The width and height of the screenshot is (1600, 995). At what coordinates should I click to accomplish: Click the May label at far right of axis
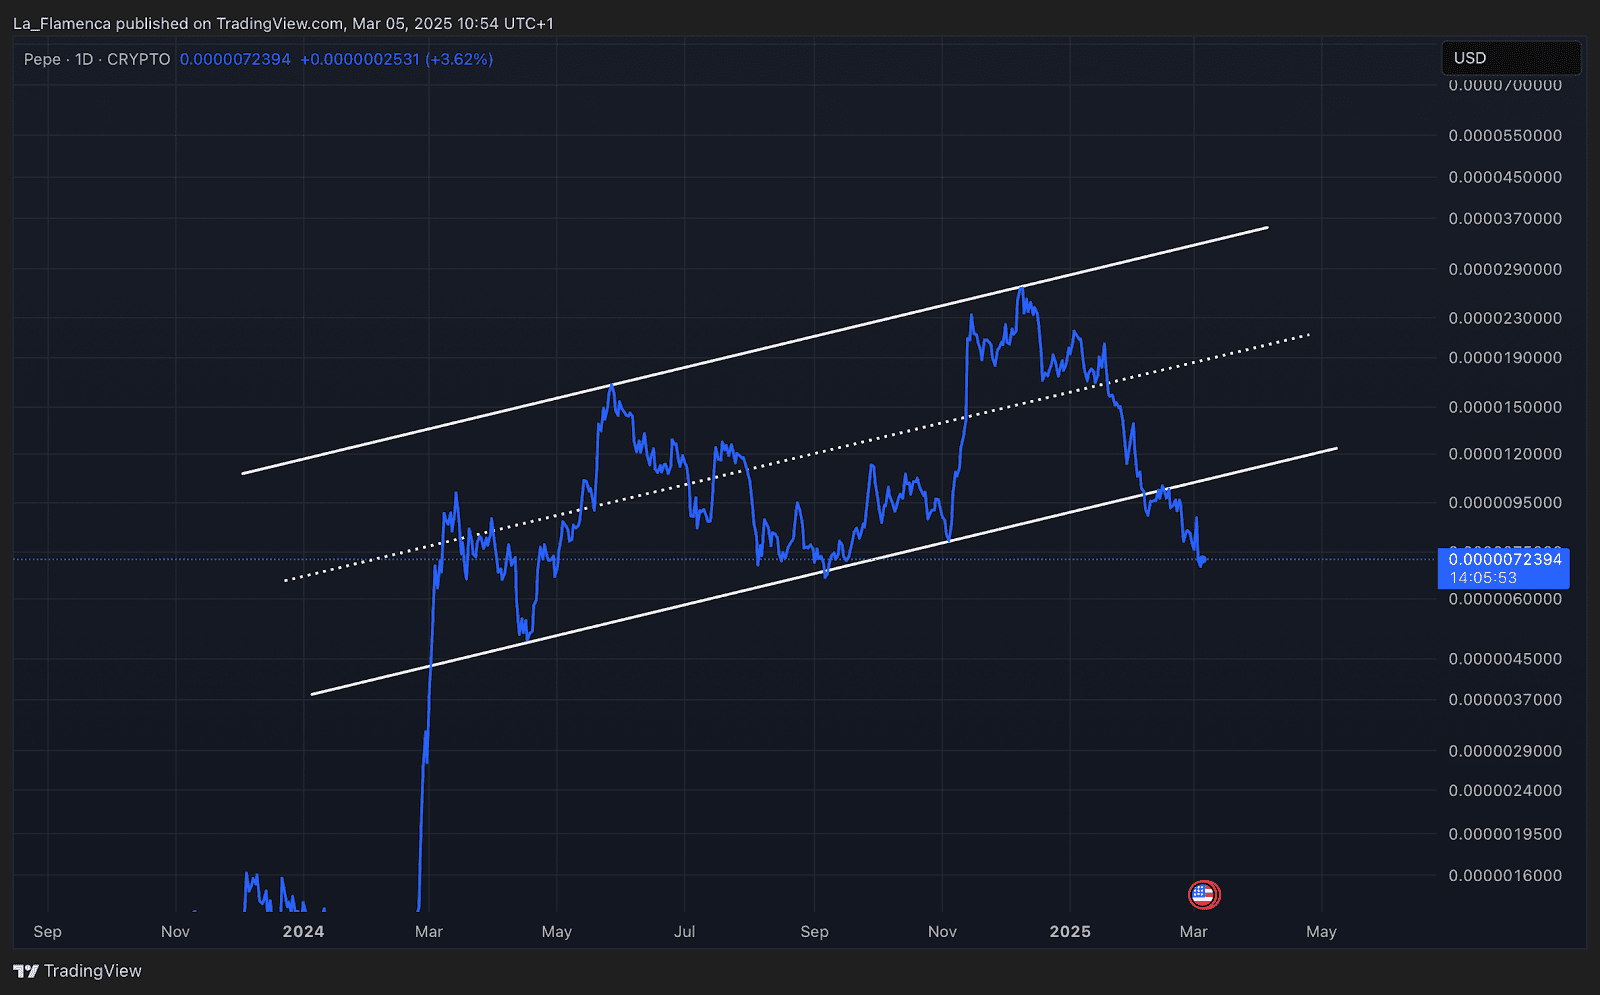1321,932
